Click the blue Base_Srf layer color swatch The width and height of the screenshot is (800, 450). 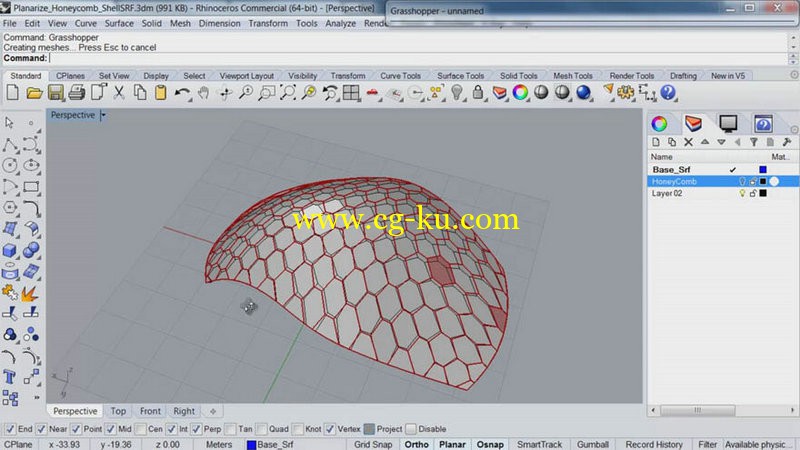[x=763, y=169]
